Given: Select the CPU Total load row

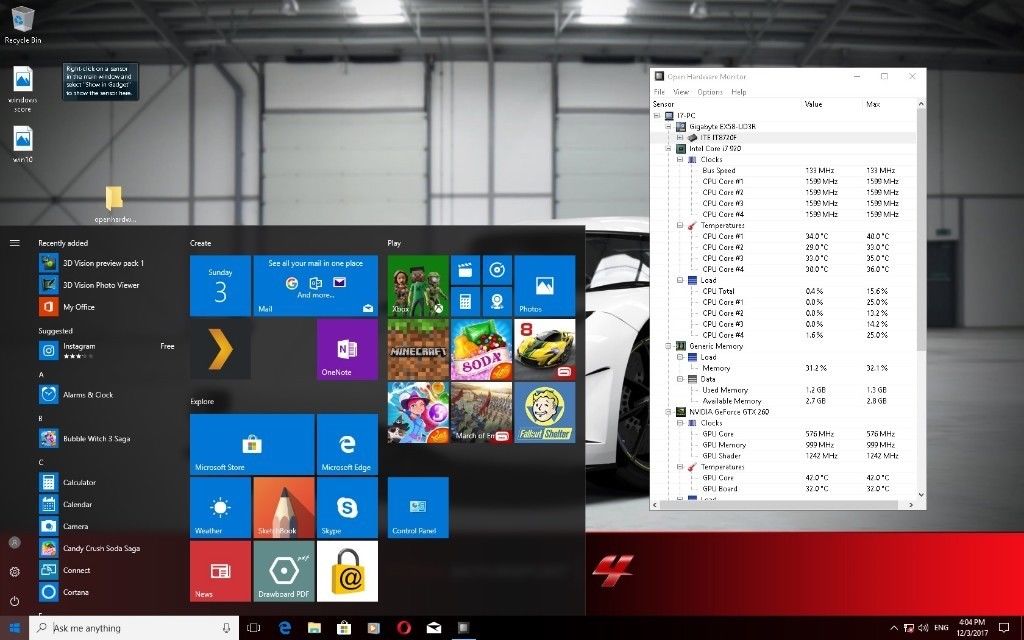Looking at the screenshot, I should [784, 291].
